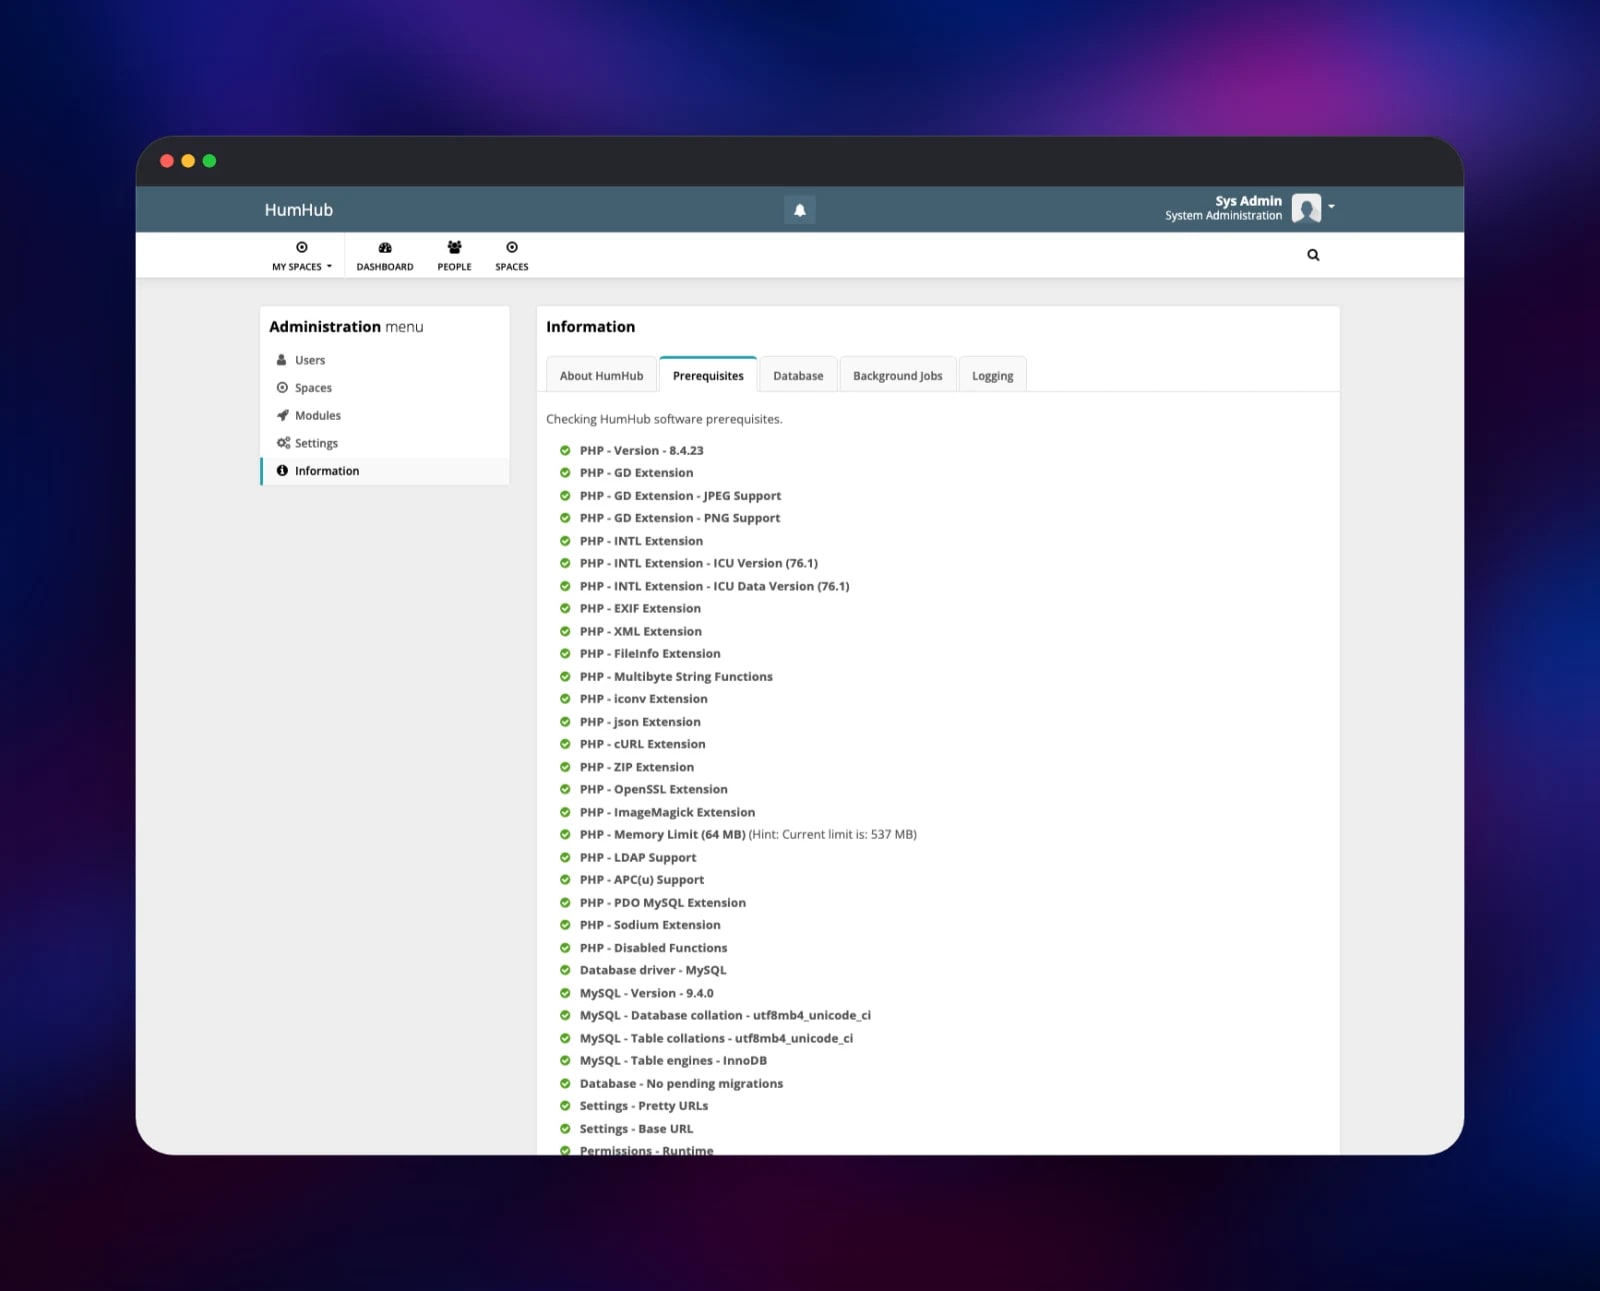
Task: Open the Logging tab
Action: pos(993,376)
